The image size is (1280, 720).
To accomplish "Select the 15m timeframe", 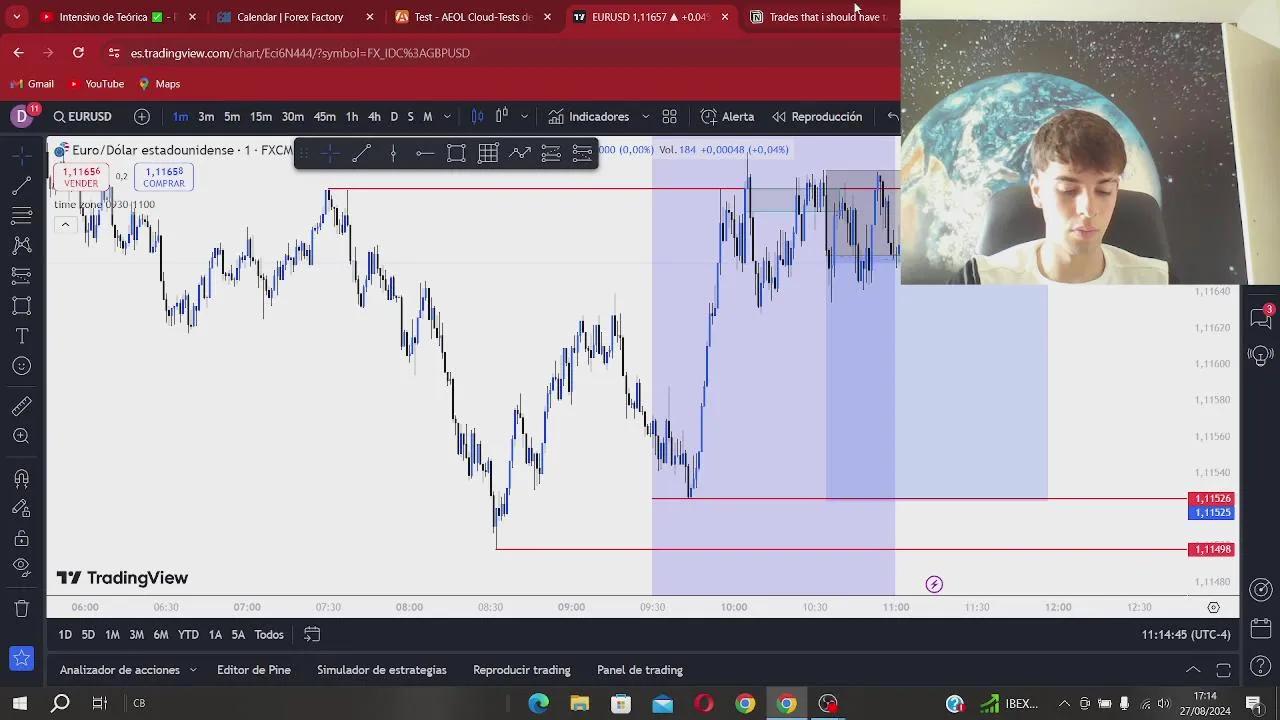I will 261,117.
